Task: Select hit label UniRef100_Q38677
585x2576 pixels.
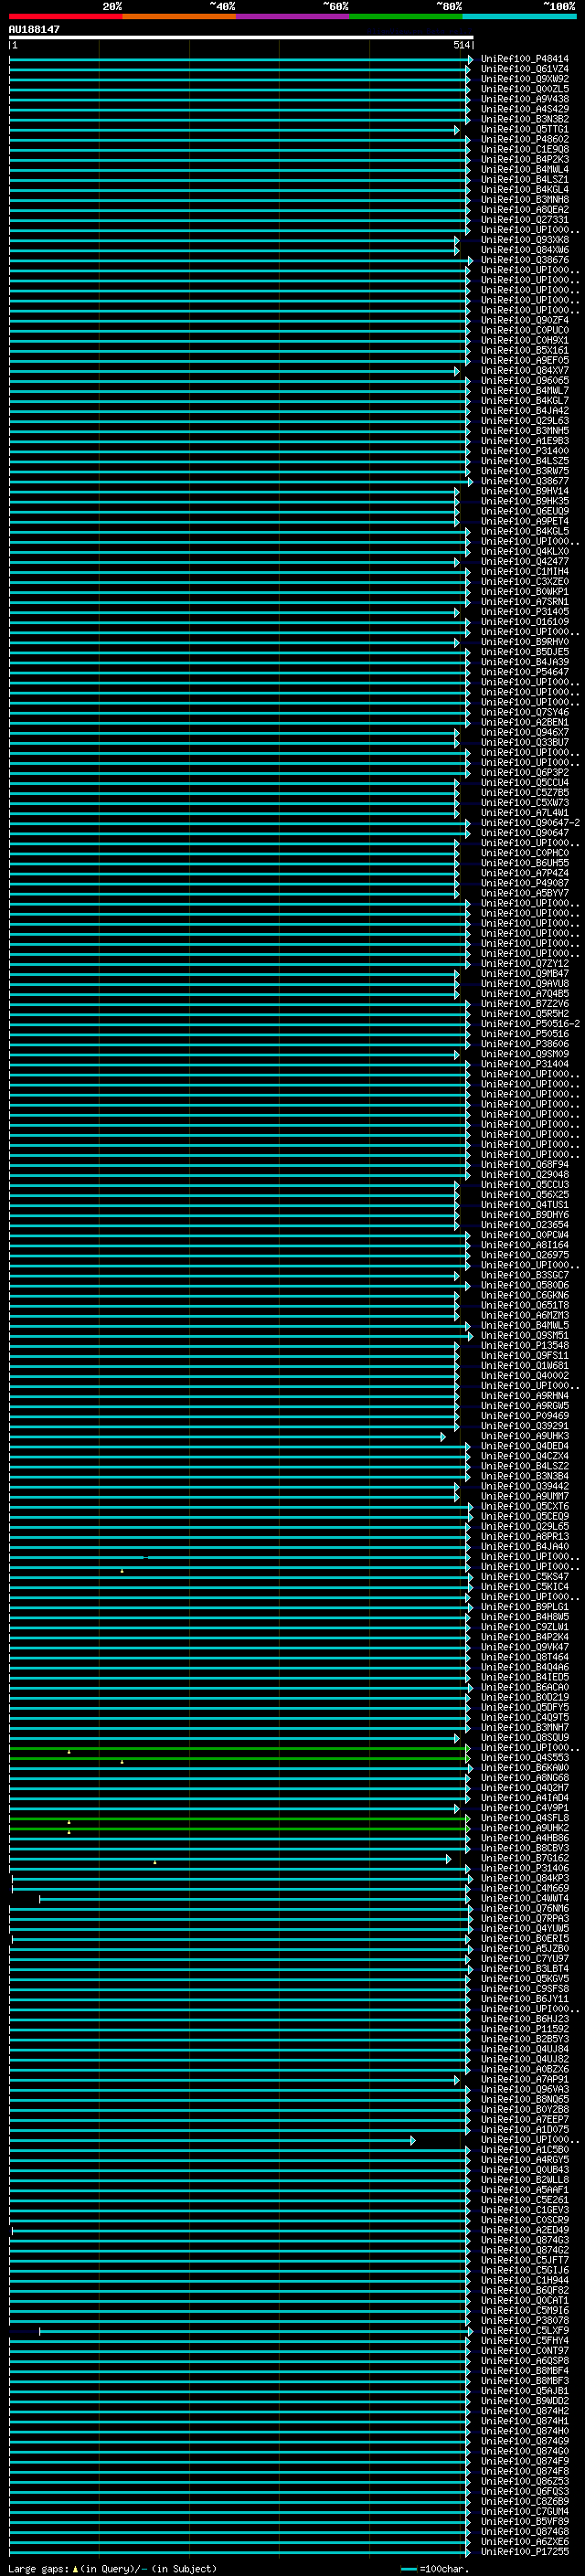Action: point(525,481)
